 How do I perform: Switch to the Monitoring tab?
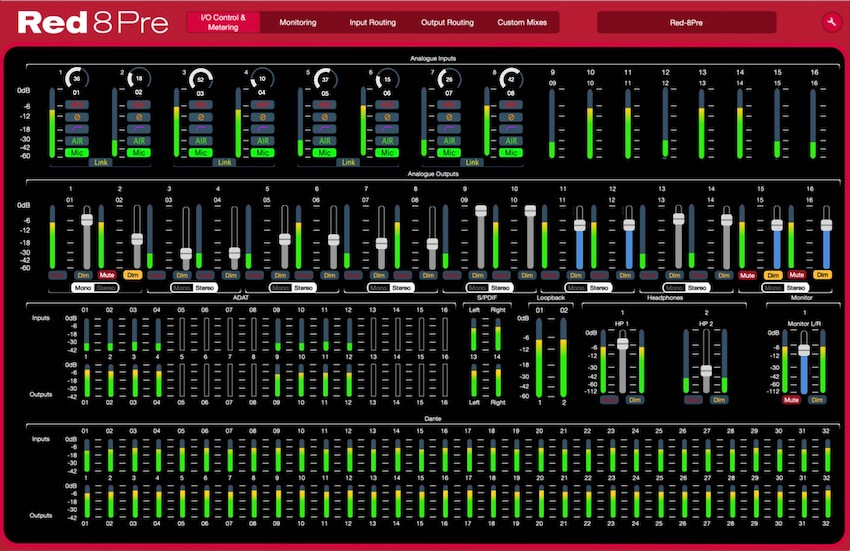tap(298, 22)
